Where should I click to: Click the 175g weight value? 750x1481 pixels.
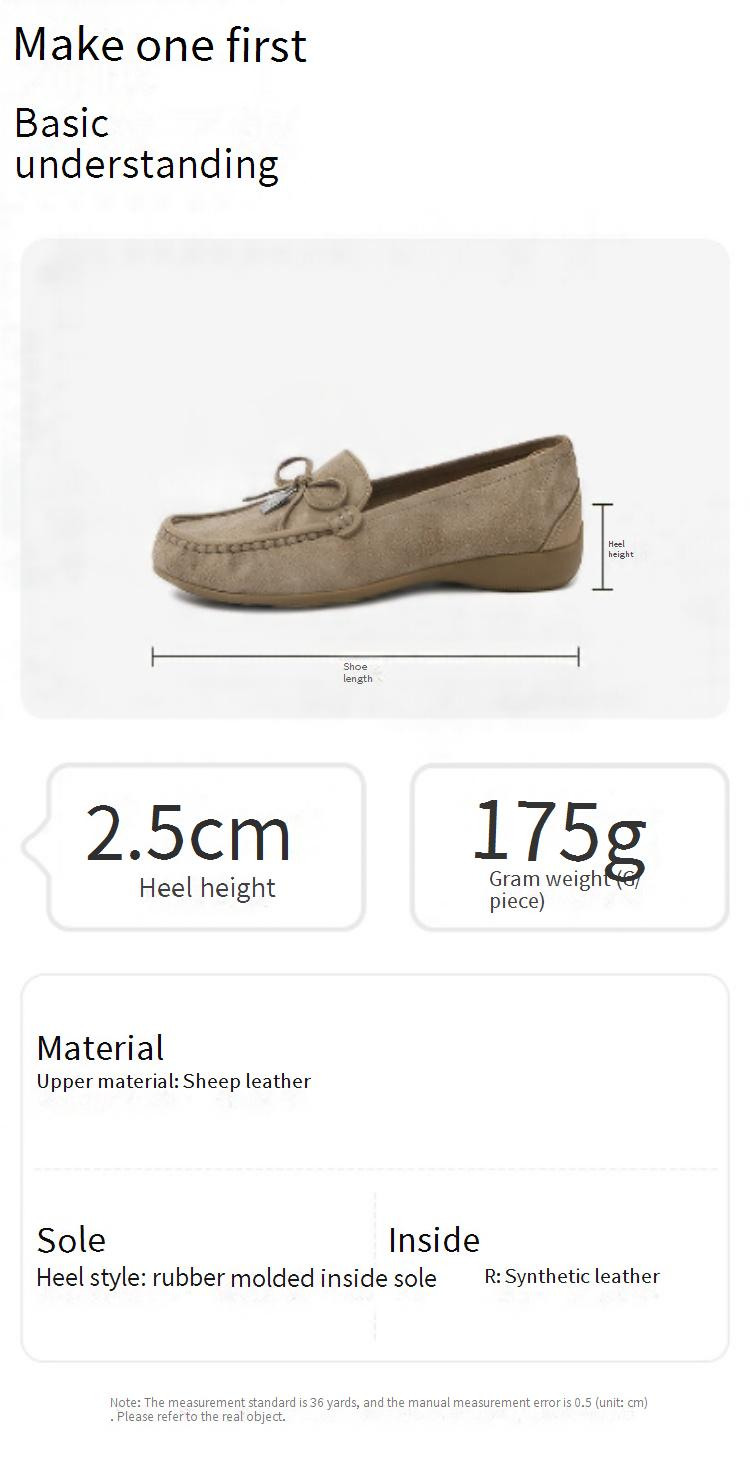[x=559, y=830]
